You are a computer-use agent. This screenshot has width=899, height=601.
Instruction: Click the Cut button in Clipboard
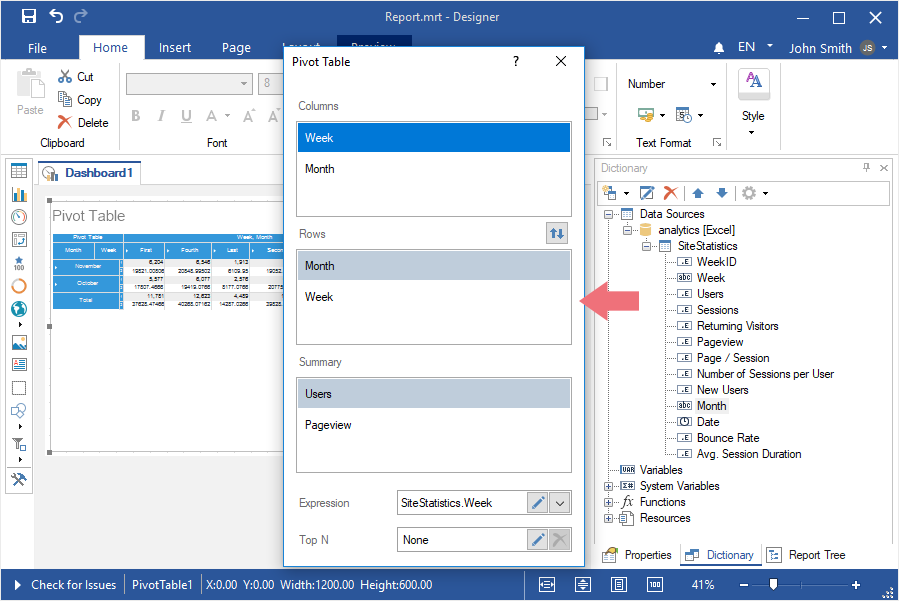click(76, 77)
